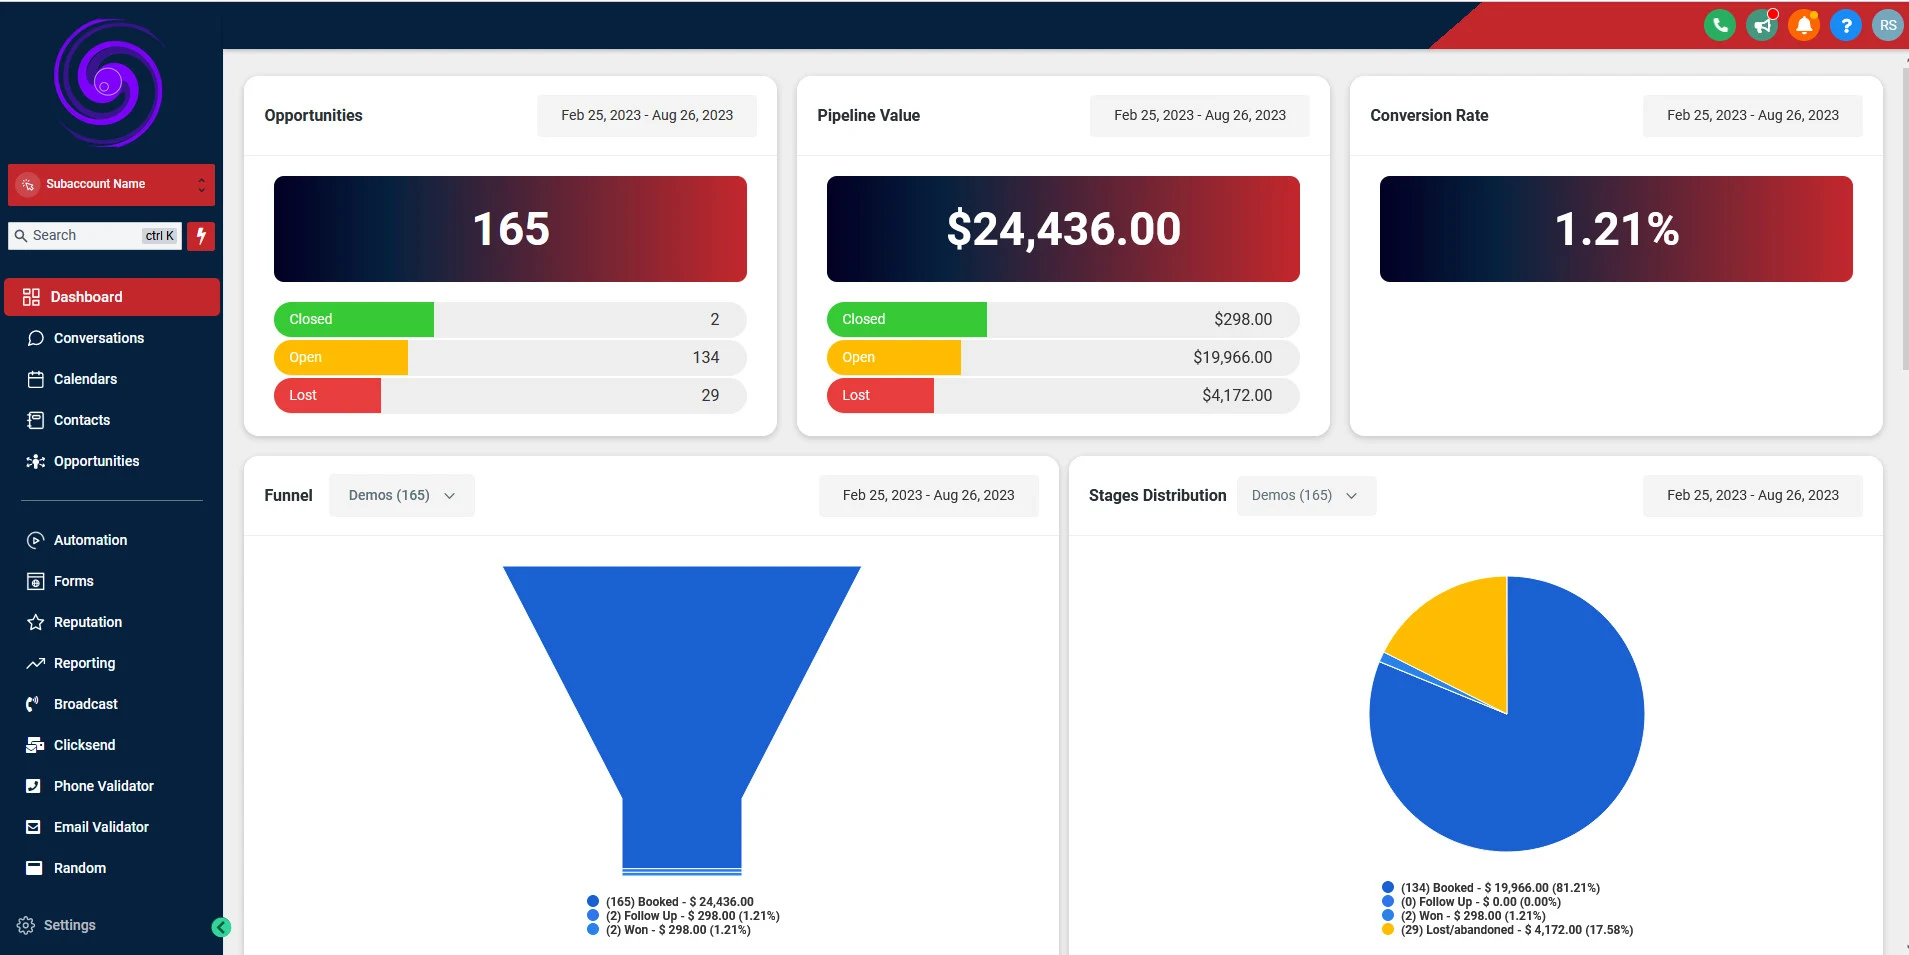Click red Lost bar in Opportunities card
This screenshot has height=955, width=1909.
(x=327, y=395)
